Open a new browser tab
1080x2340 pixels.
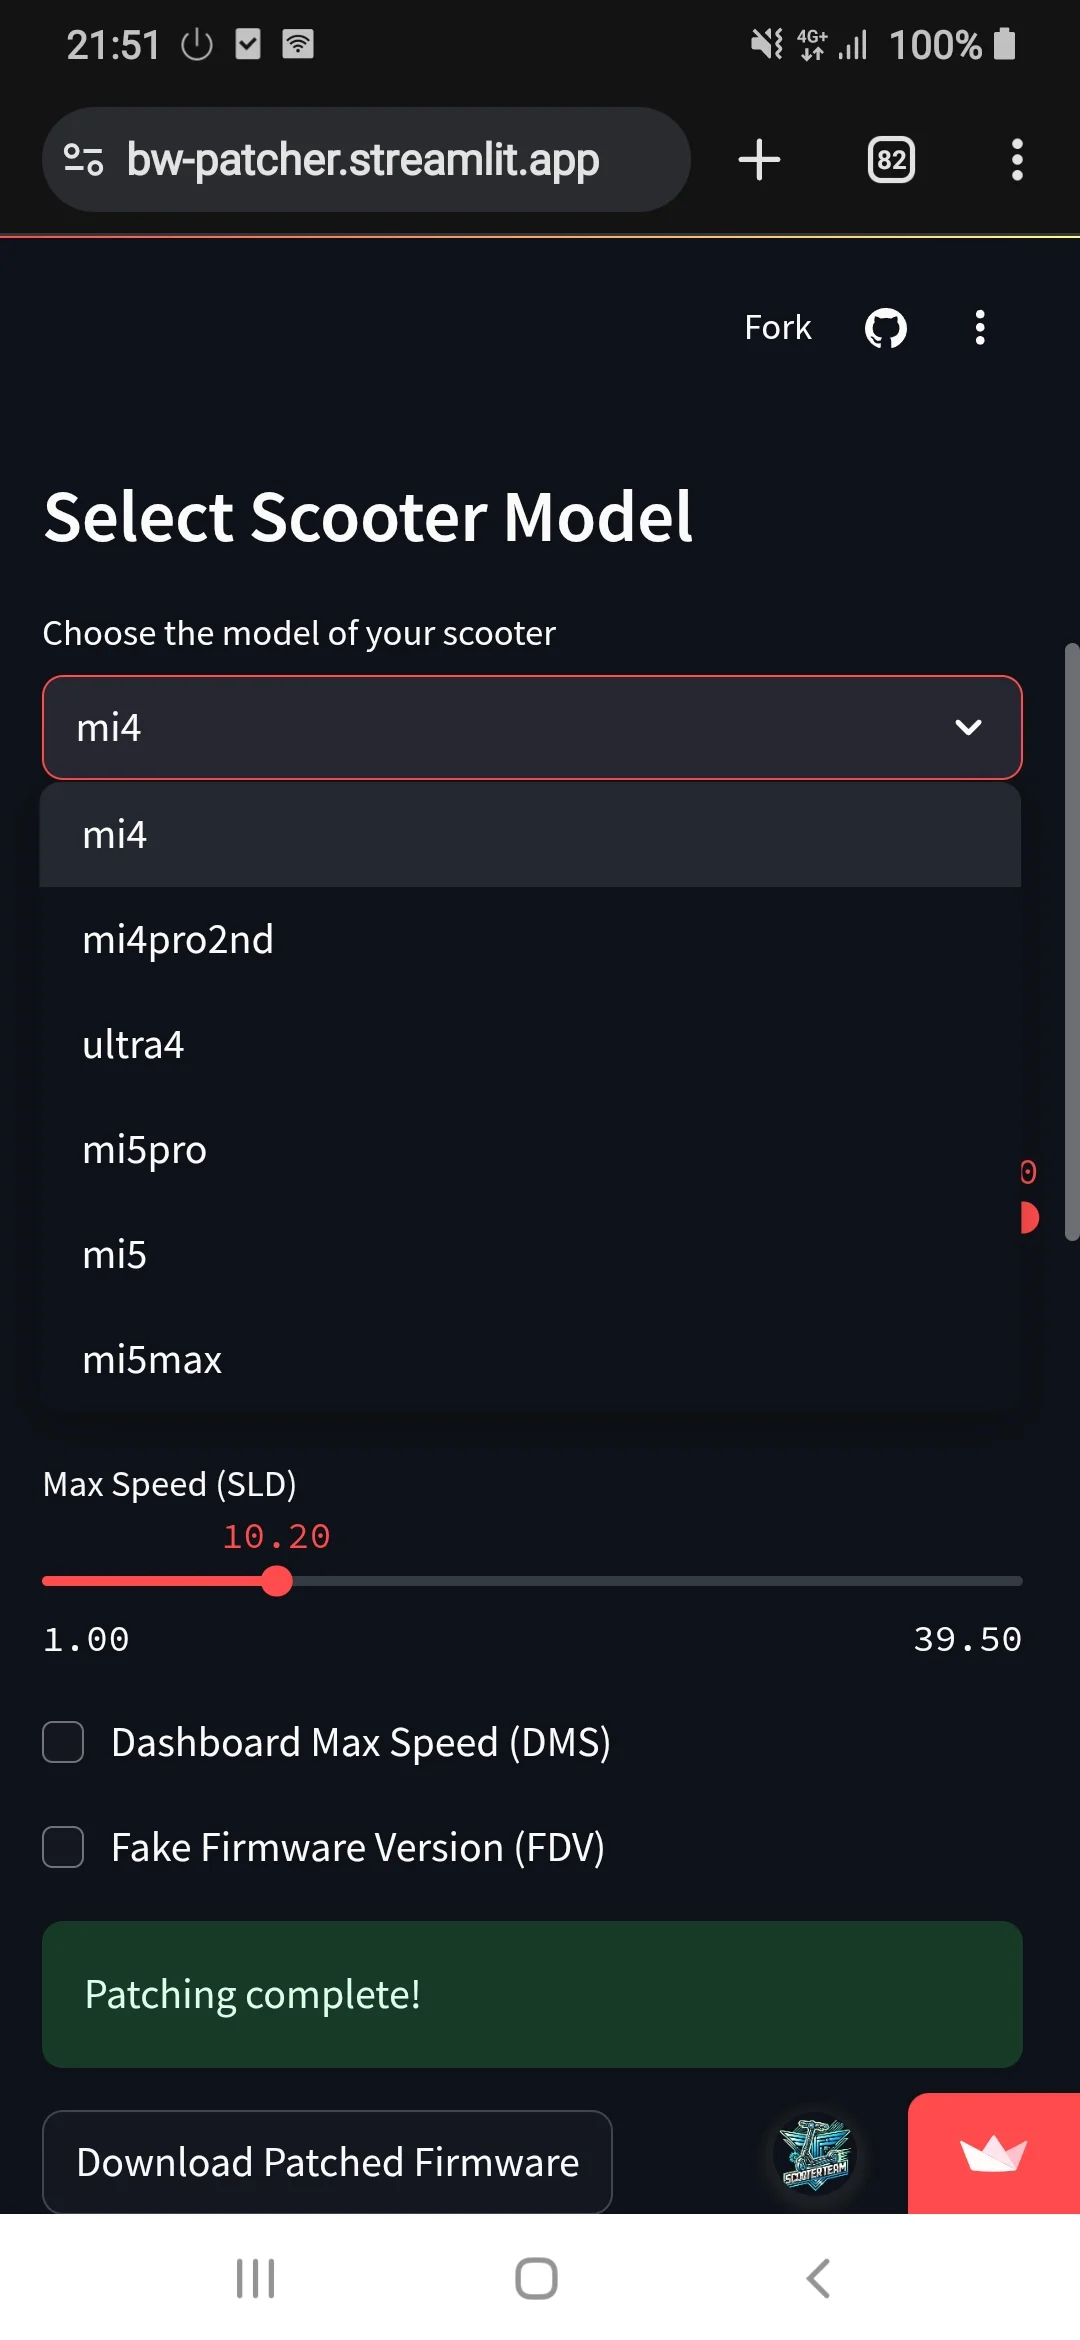pos(759,160)
